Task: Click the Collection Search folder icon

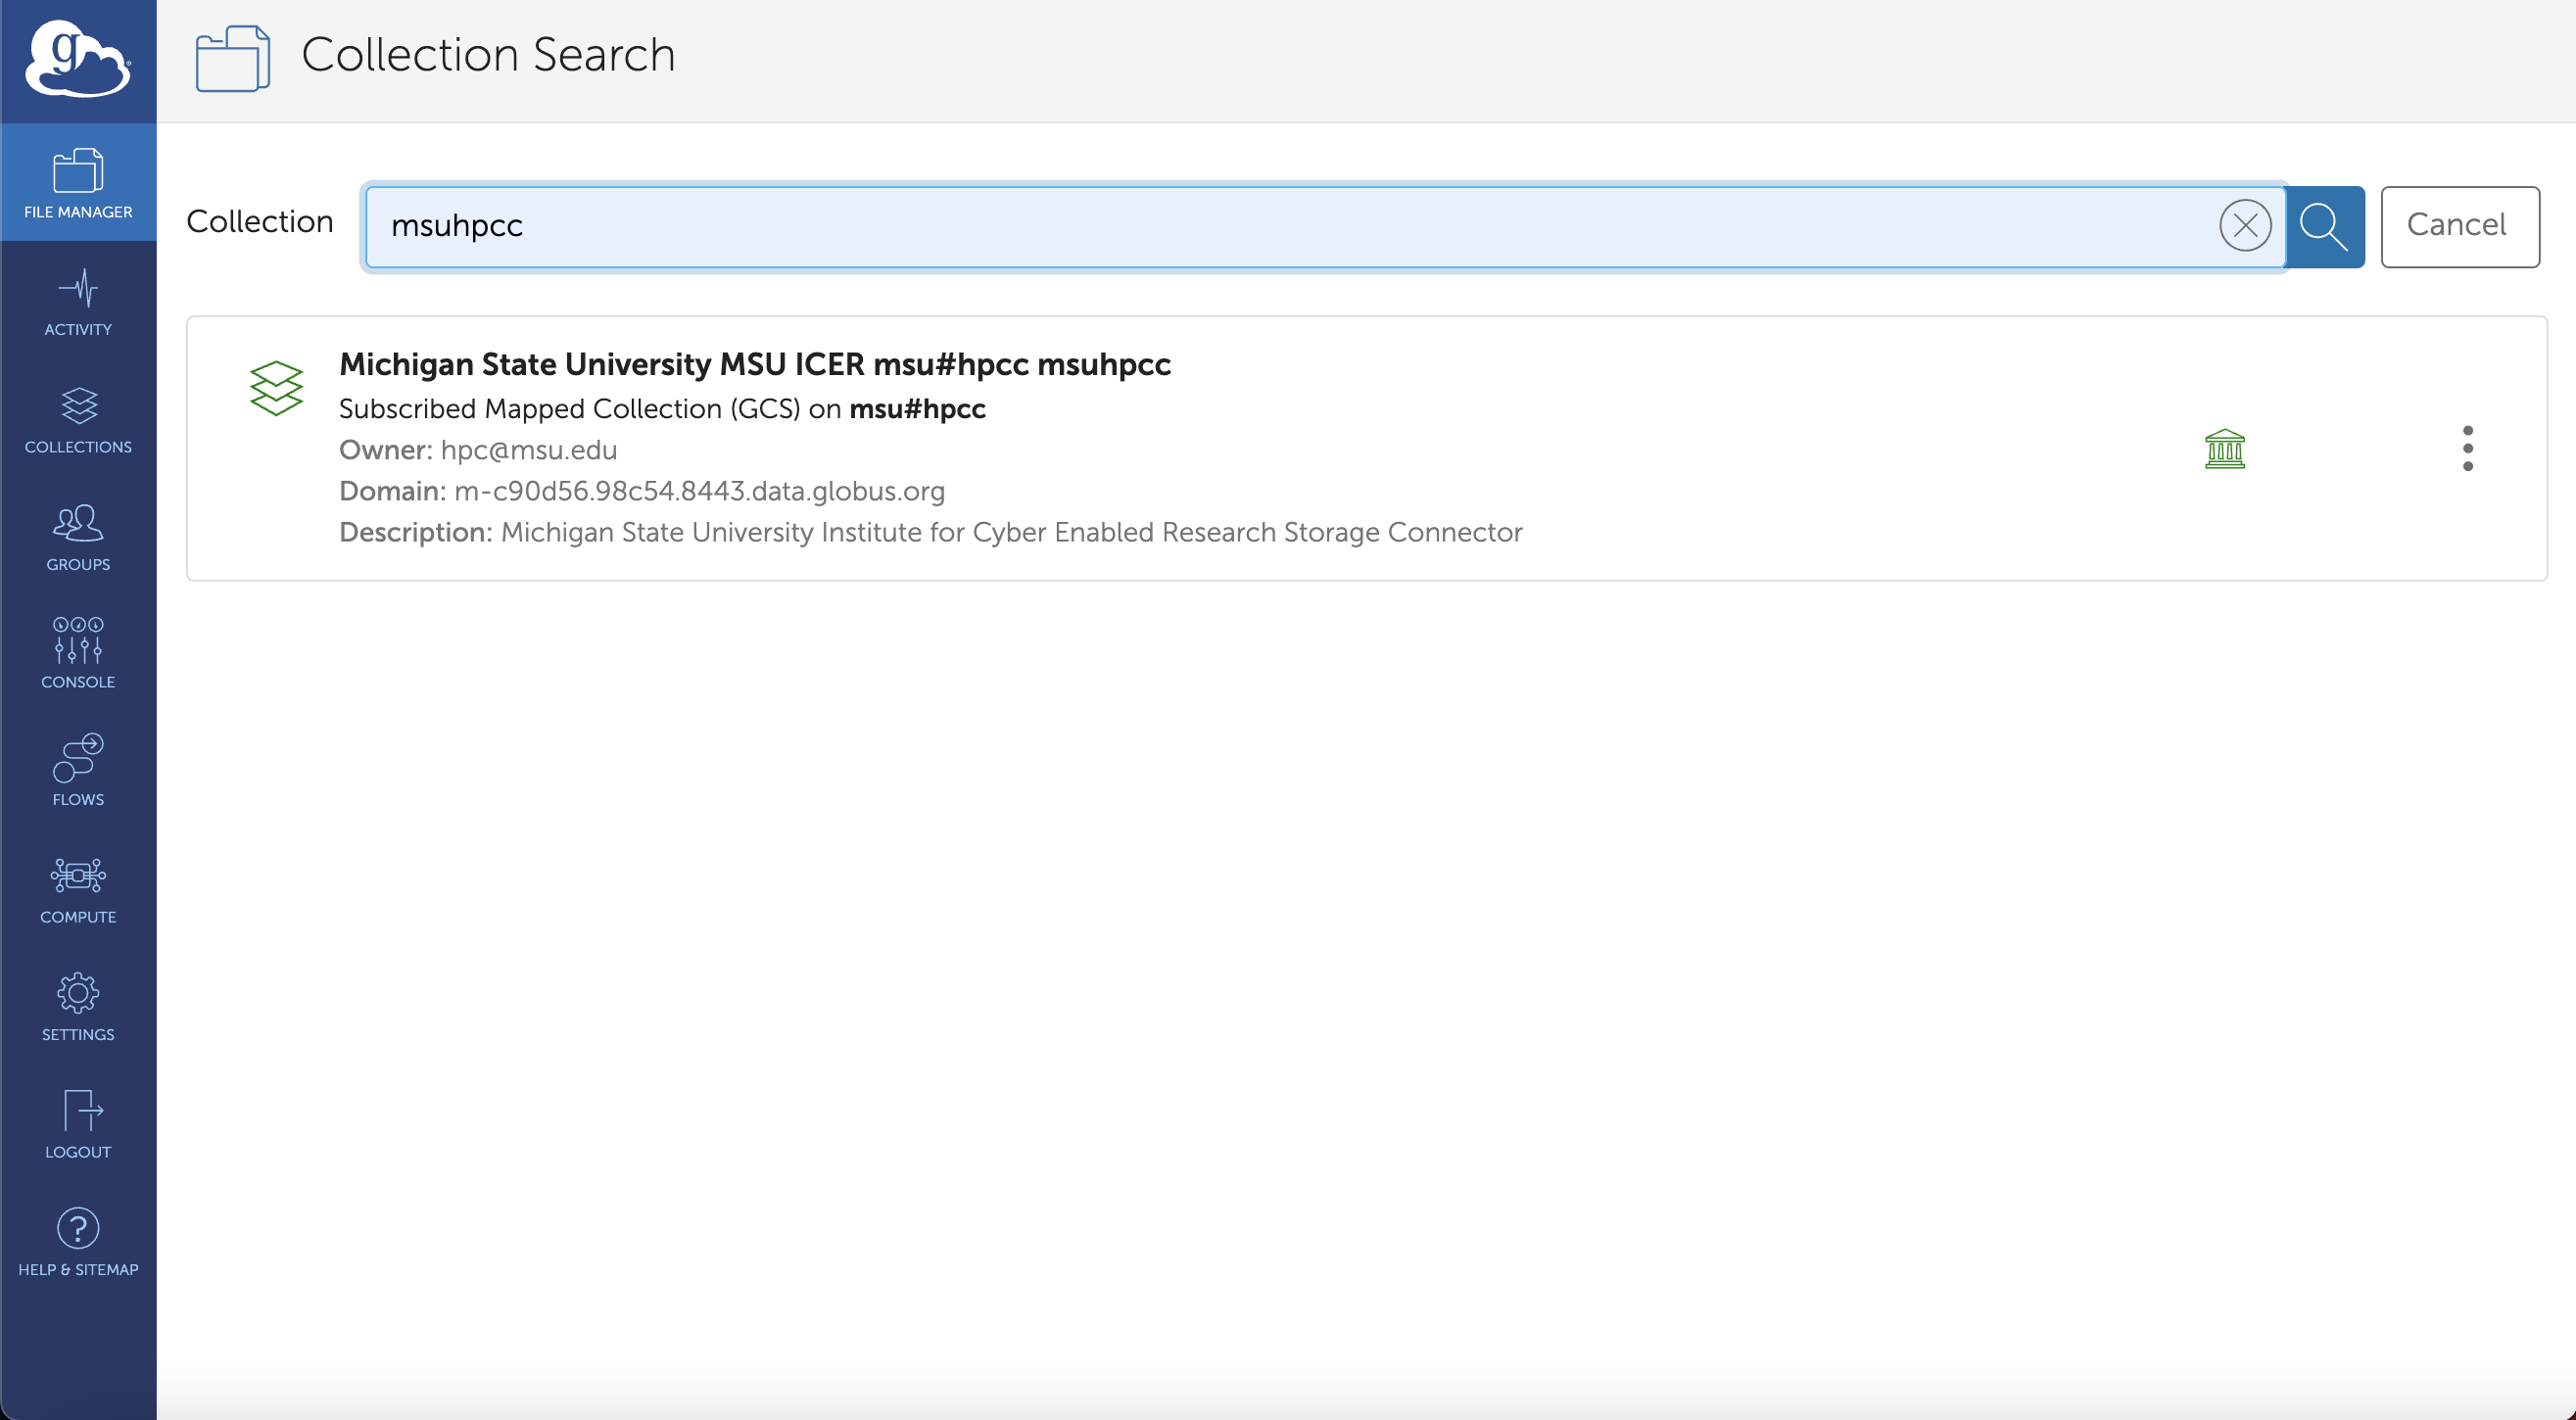Action: point(232,58)
